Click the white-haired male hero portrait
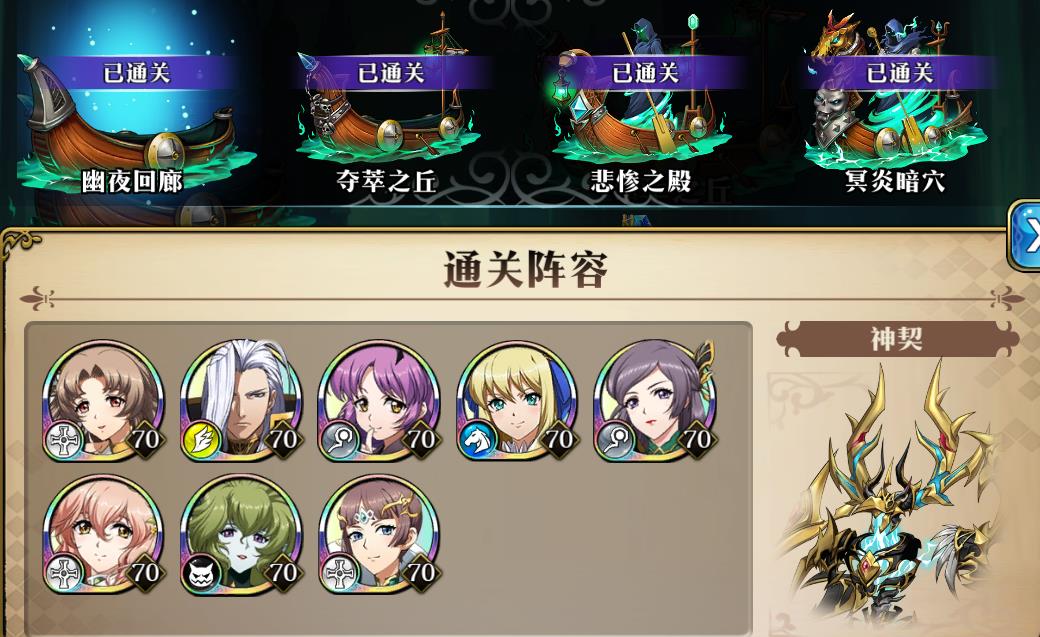The height and width of the screenshot is (637, 1040). pos(241,400)
